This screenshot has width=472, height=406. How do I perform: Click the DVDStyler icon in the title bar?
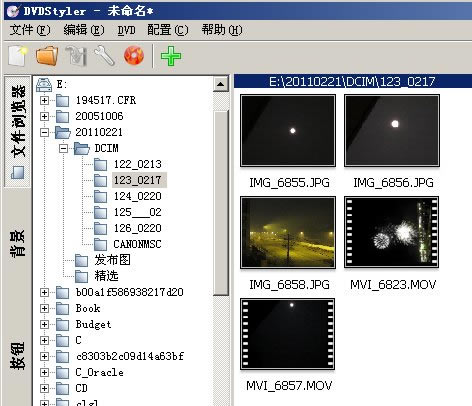13,11
